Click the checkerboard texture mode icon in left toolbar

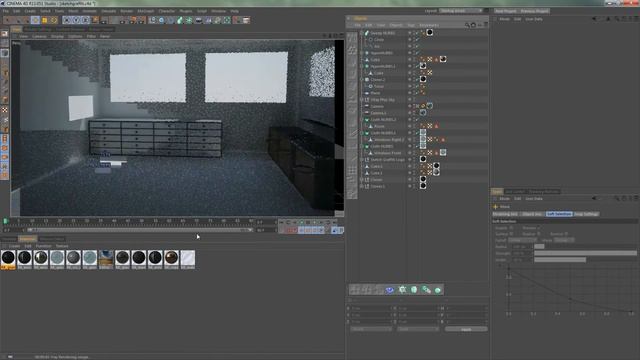(5, 110)
